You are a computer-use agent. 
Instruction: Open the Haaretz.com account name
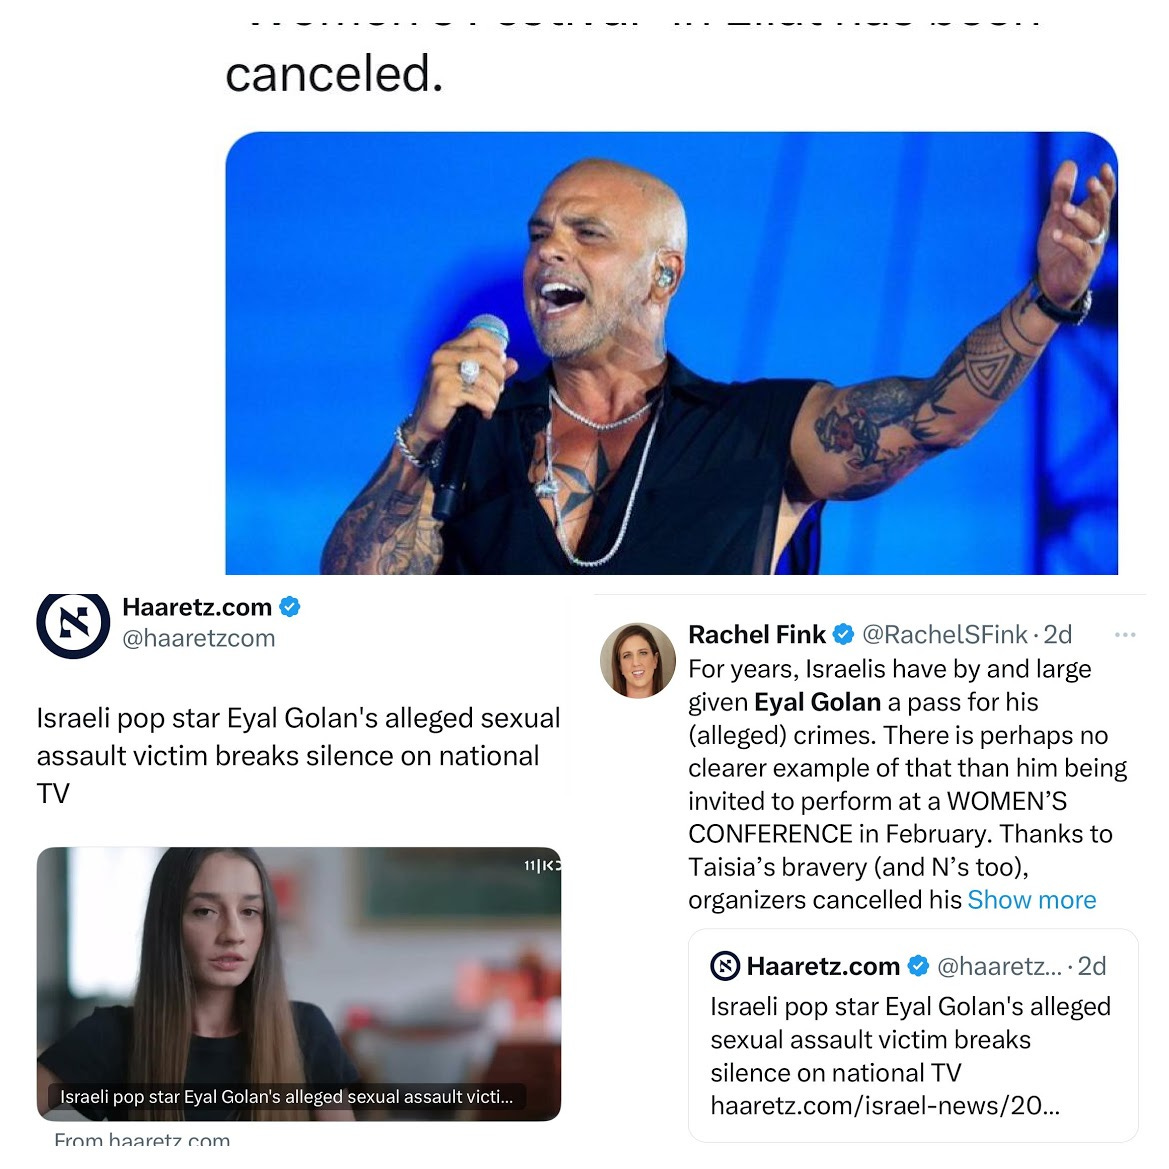[197, 607]
